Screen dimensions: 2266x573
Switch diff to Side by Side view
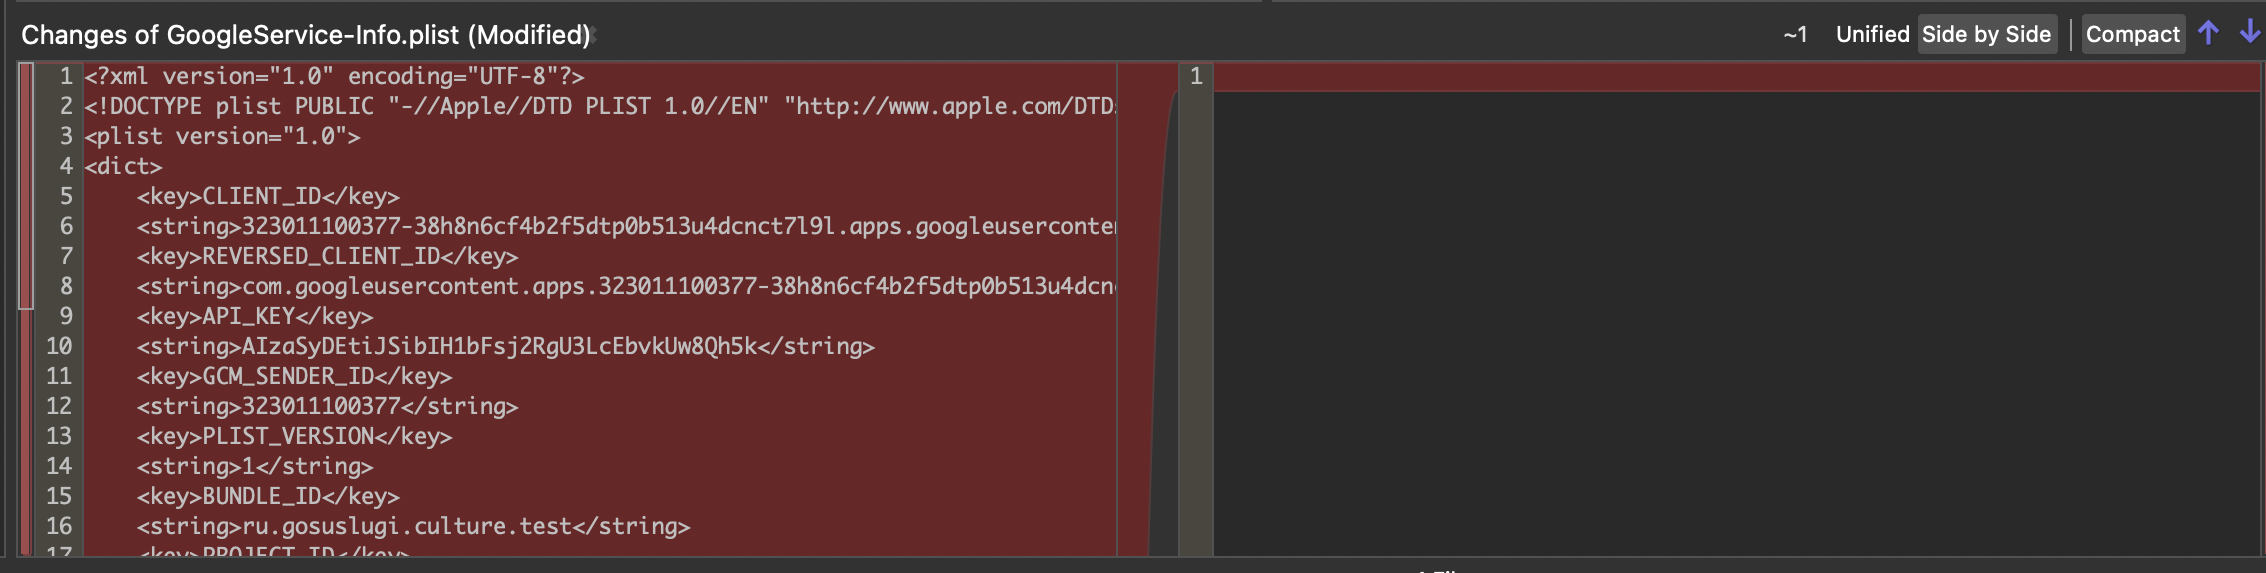pyautogui.click(x=1986, y=34)
